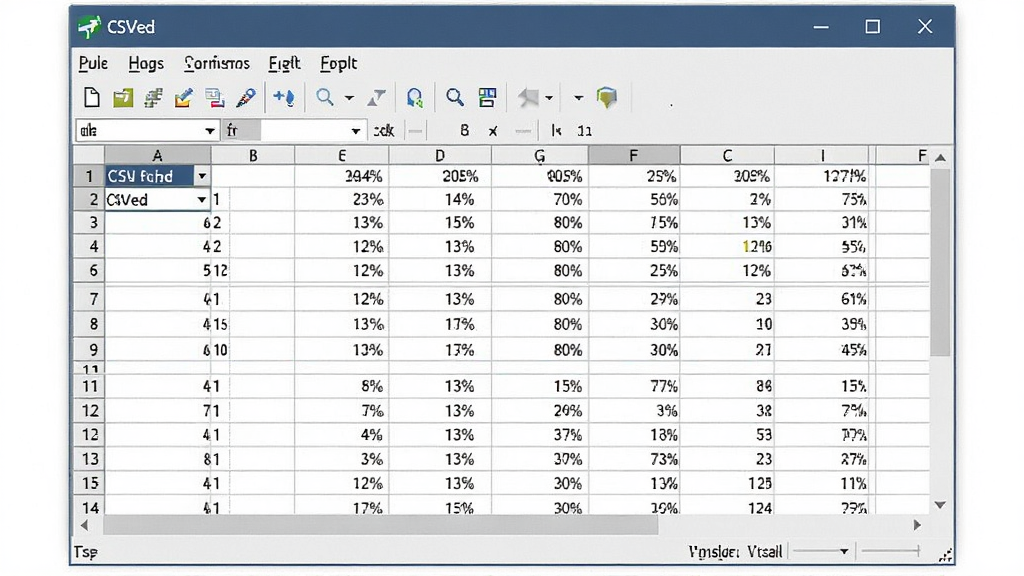Viewport: 1024px width, 576px height.
Task: Click the vertical scrollbar thumb
Action: point(940,263)
